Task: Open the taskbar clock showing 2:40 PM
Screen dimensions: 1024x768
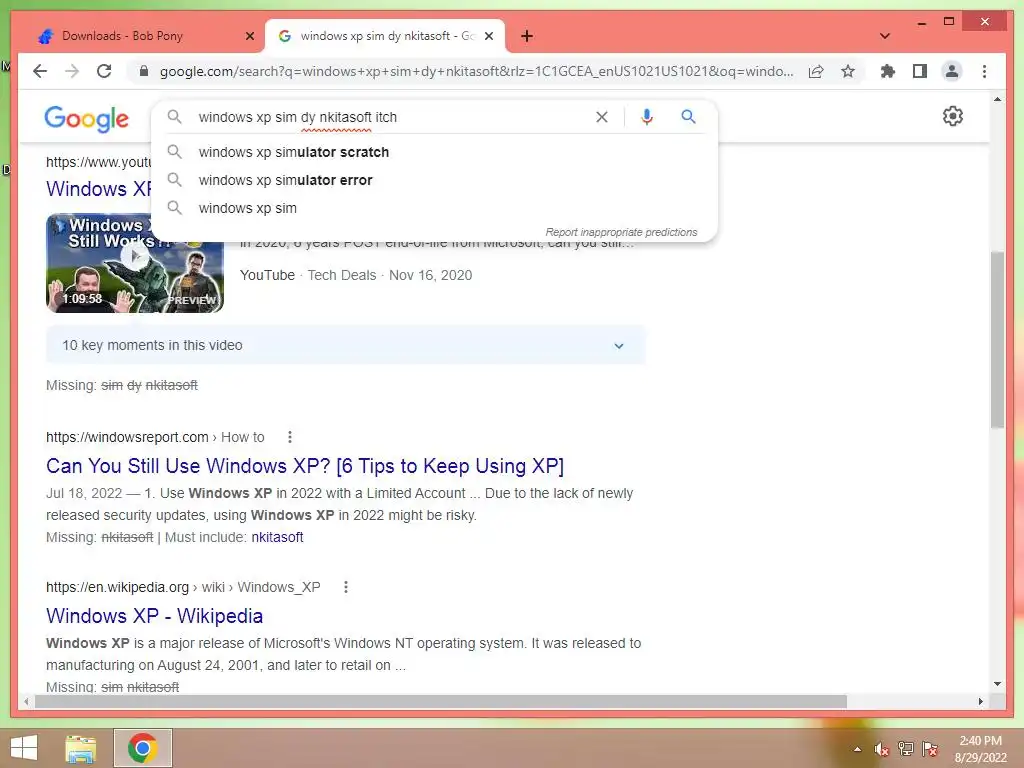Action: tap(980, 749)
